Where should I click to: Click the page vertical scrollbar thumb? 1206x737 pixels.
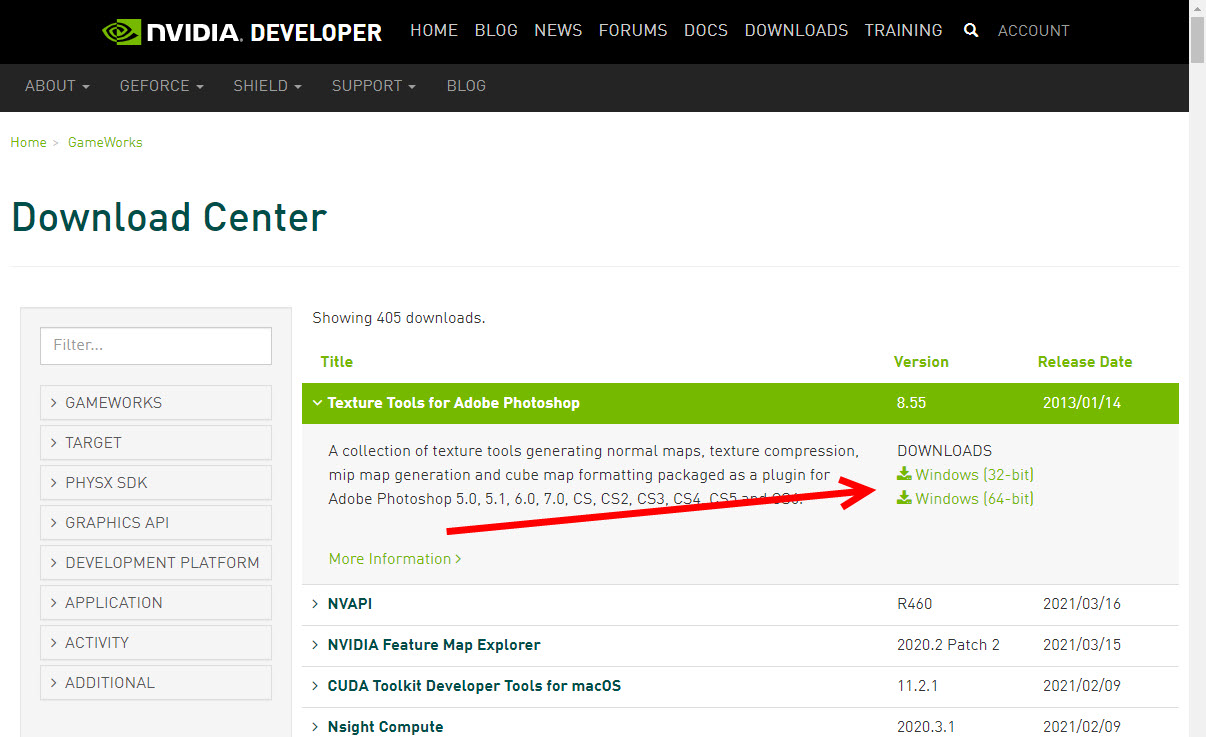point(1197,40)
